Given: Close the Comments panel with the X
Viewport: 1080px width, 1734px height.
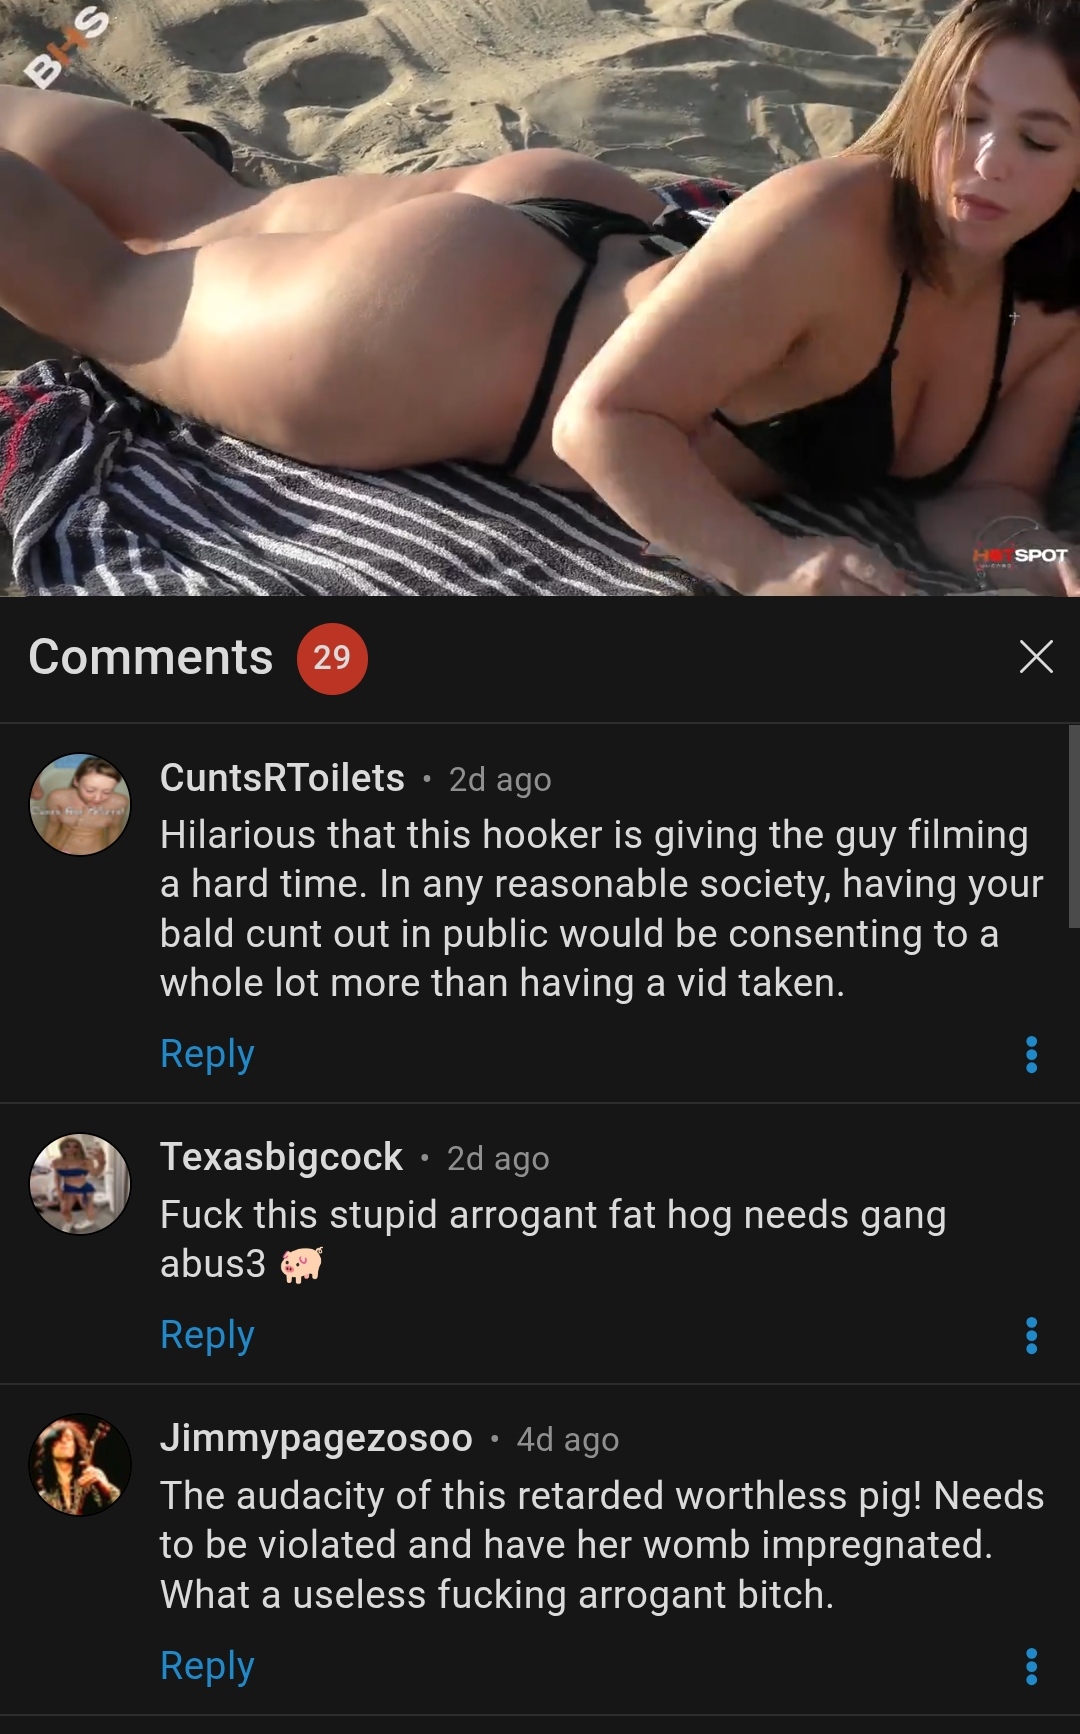Looking at the screenshot, I should coord(1036,657).
